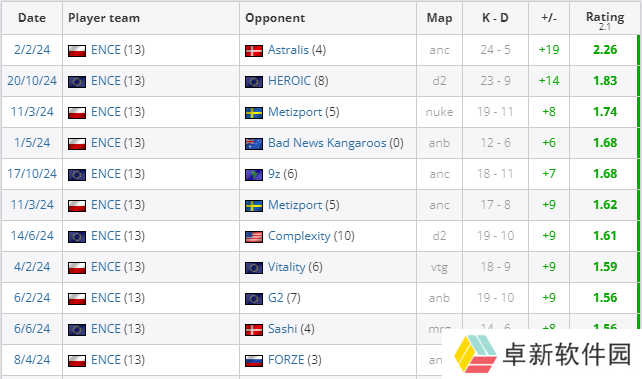Screen dimensions: 642x379
Task: Open the Astralis team link
Action: click(288, 50)
